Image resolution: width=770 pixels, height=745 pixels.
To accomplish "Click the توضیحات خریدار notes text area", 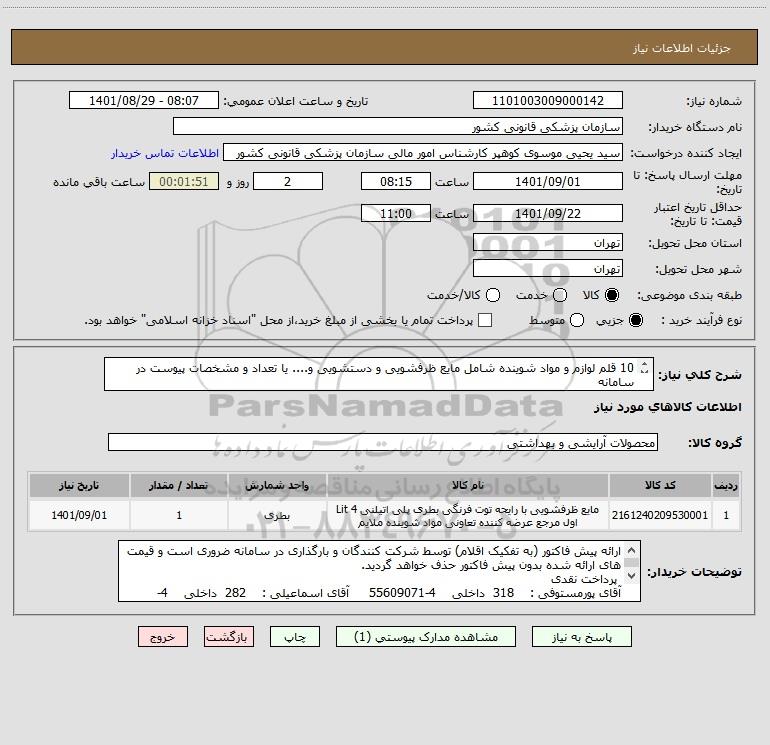I will [379, 571].
